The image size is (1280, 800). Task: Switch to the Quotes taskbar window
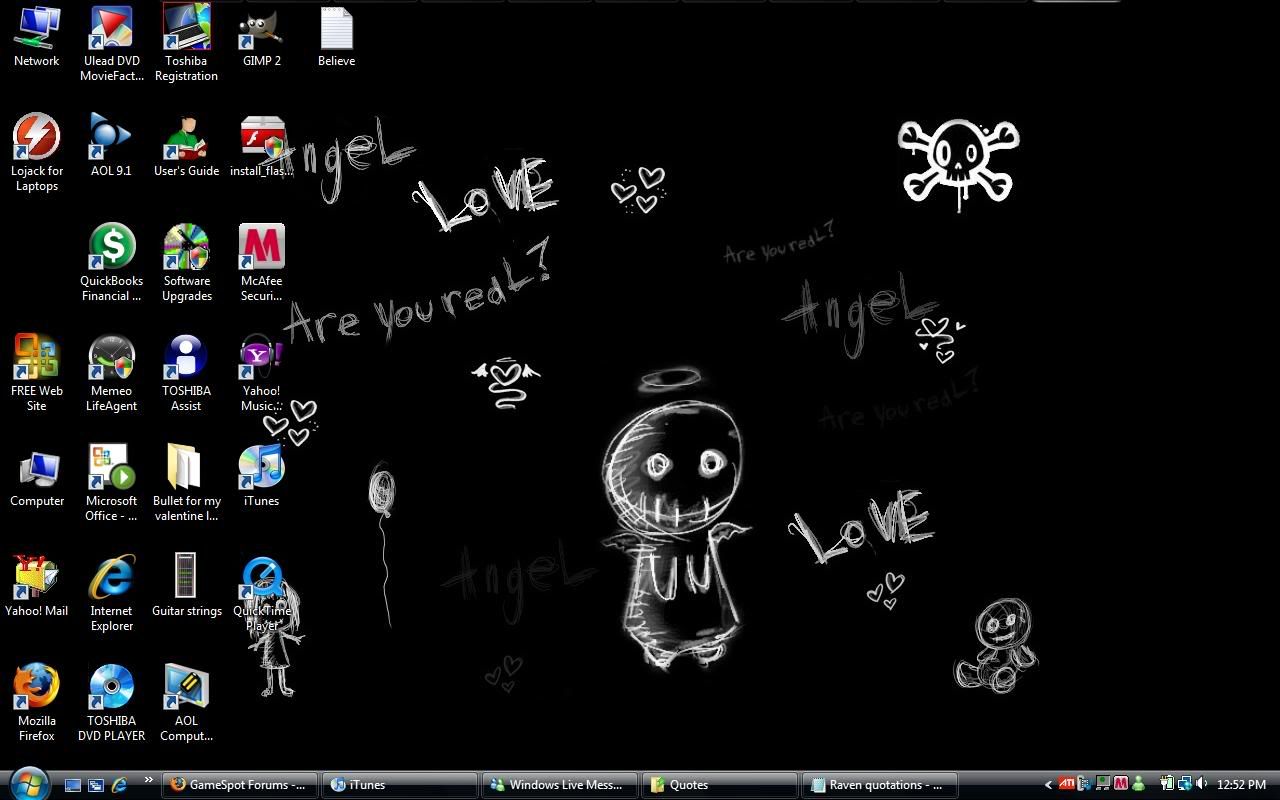(720, 785)
